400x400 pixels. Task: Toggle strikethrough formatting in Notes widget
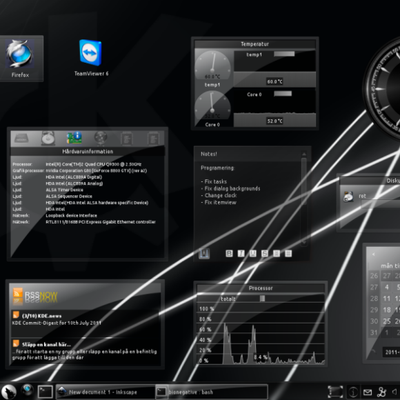coord(265,254)
